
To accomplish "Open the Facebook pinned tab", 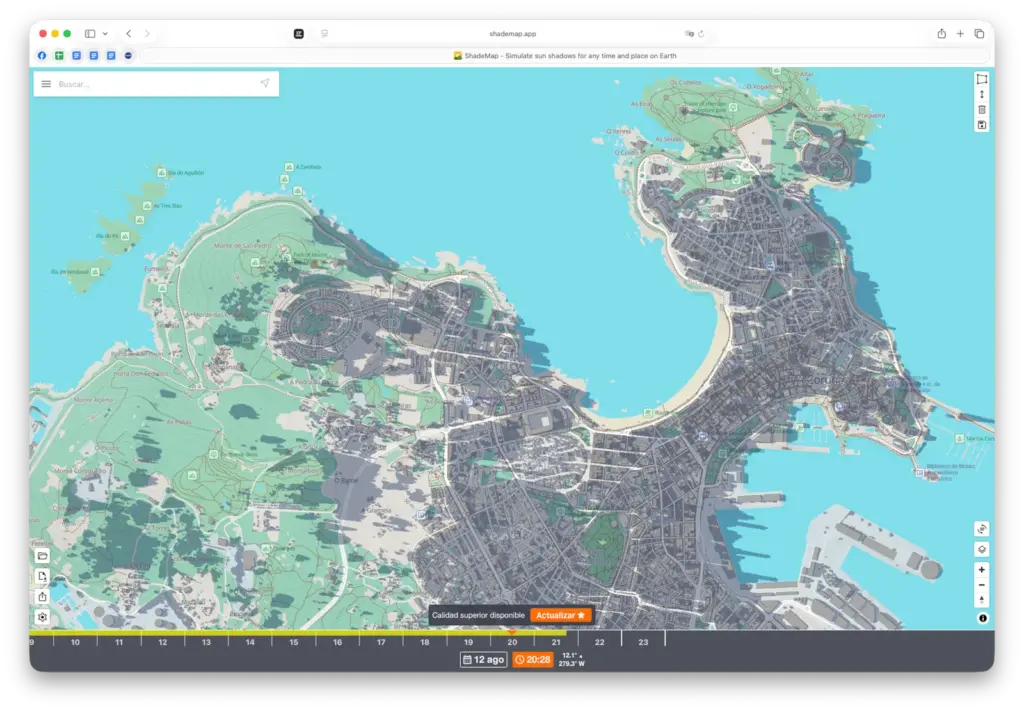I will (42, 55).
